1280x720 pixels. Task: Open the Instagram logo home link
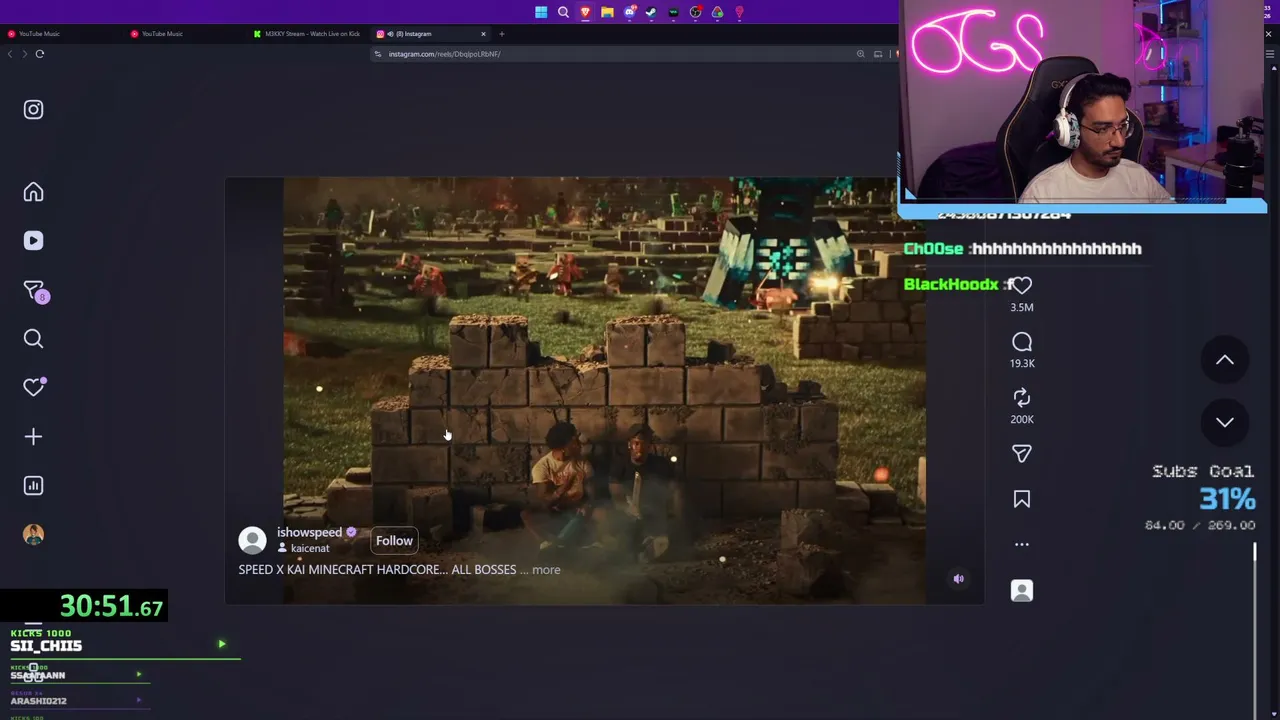[x=33, y=110]
